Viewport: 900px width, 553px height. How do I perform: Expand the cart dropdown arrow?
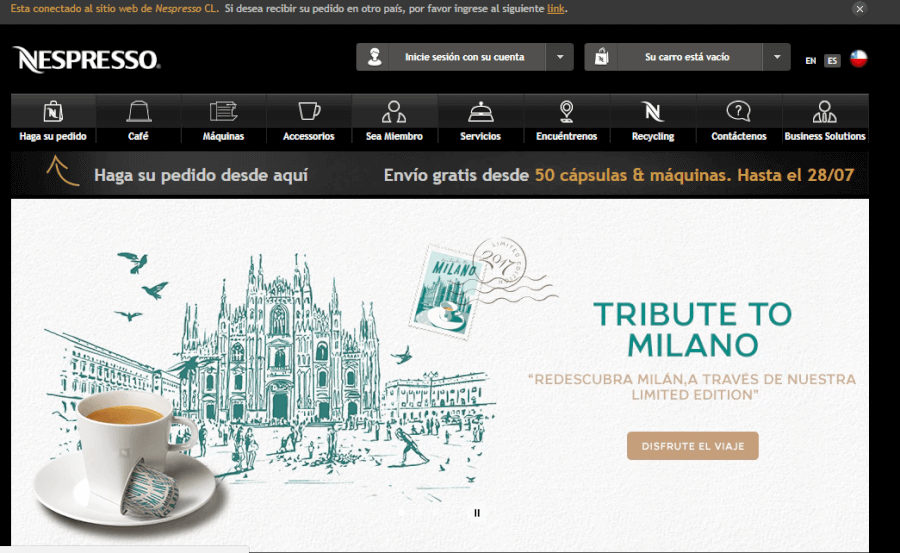coord(777,57)
